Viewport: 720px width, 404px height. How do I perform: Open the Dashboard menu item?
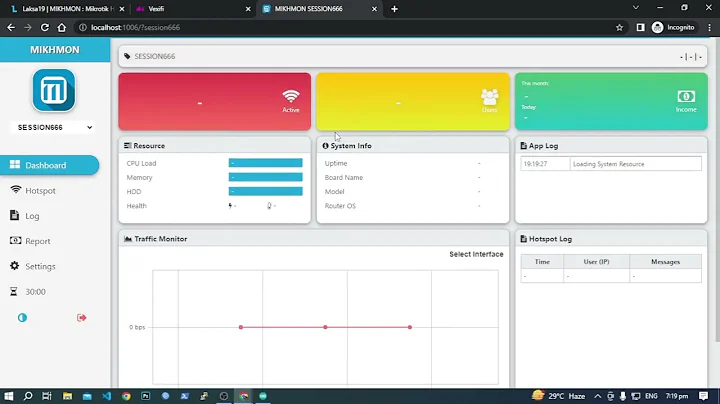tap(49, 165)
